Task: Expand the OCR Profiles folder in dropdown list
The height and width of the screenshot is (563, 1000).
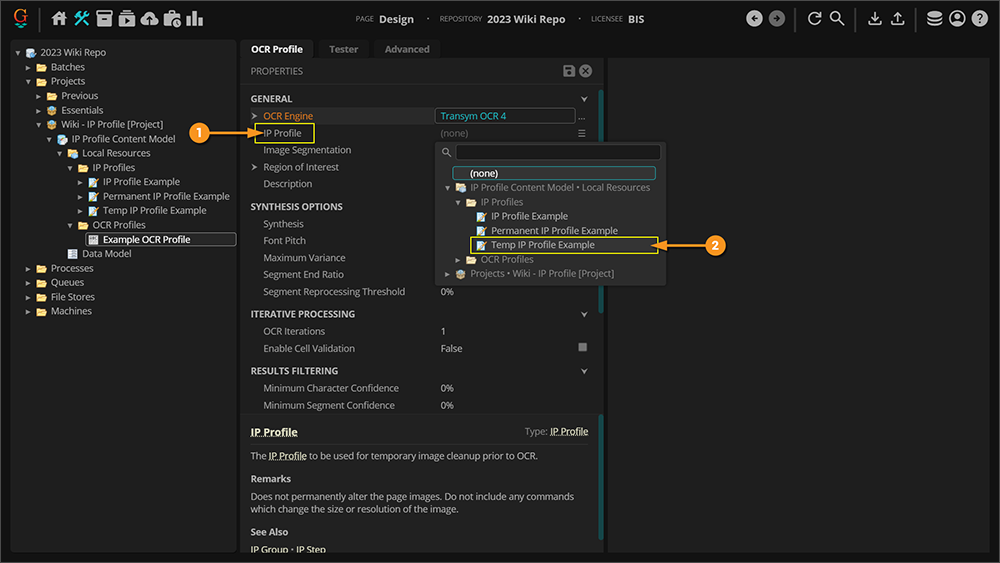Action: 458,260
